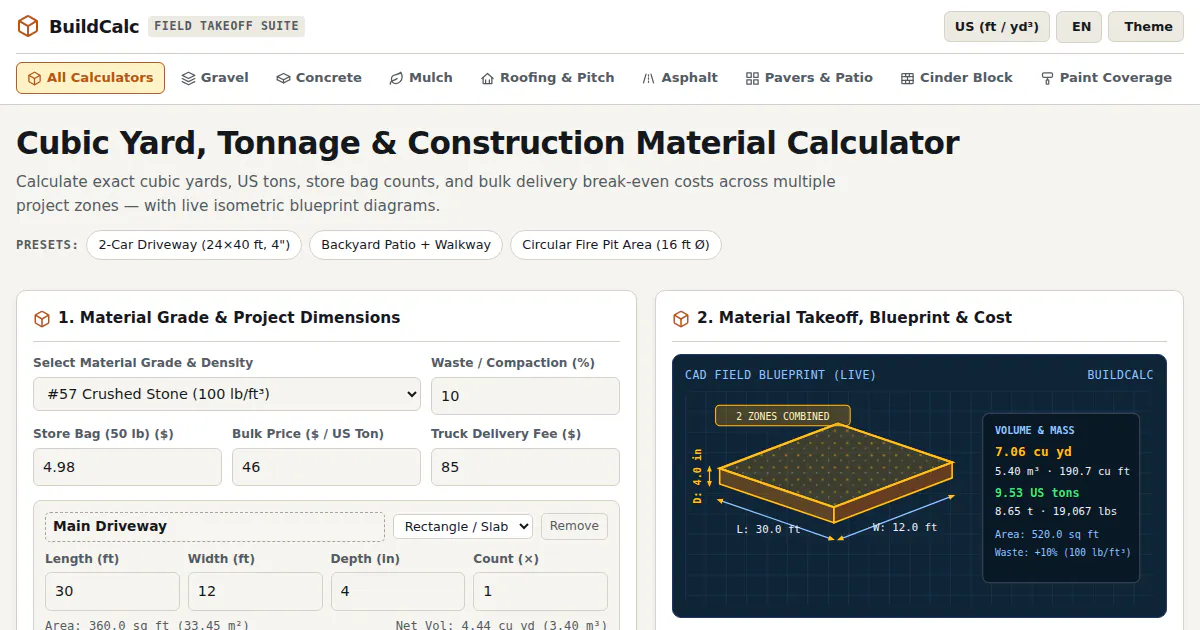Click the 2 ZONES COMBINED blueprint label

point(783,416)
